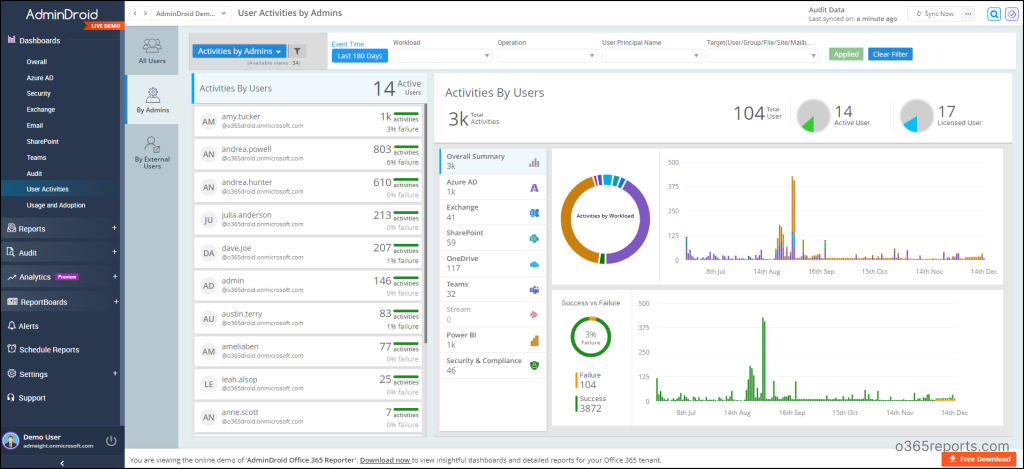The width and height of the screenshot is (1024, 469).
Task: Click the SharePoint workload icon
Action: (x=534, y=238)
